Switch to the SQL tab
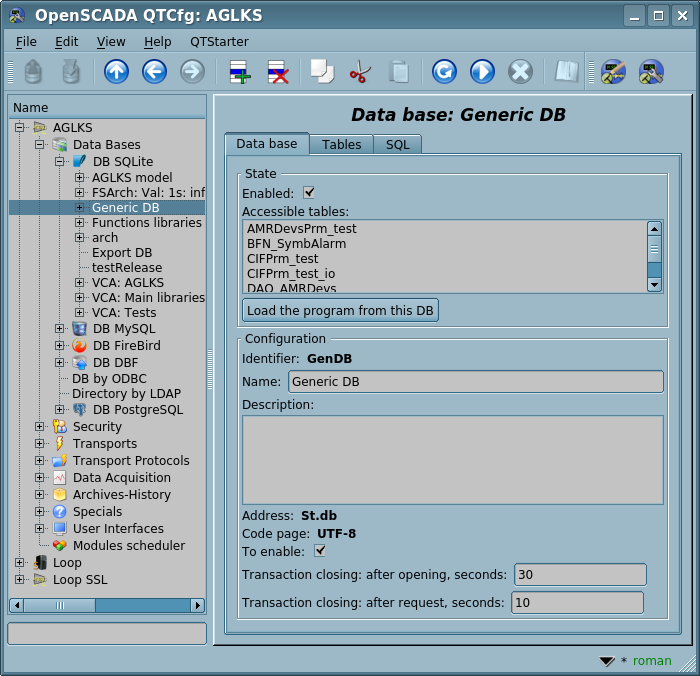This screenshot has height=676, width=700. [398, 144]
